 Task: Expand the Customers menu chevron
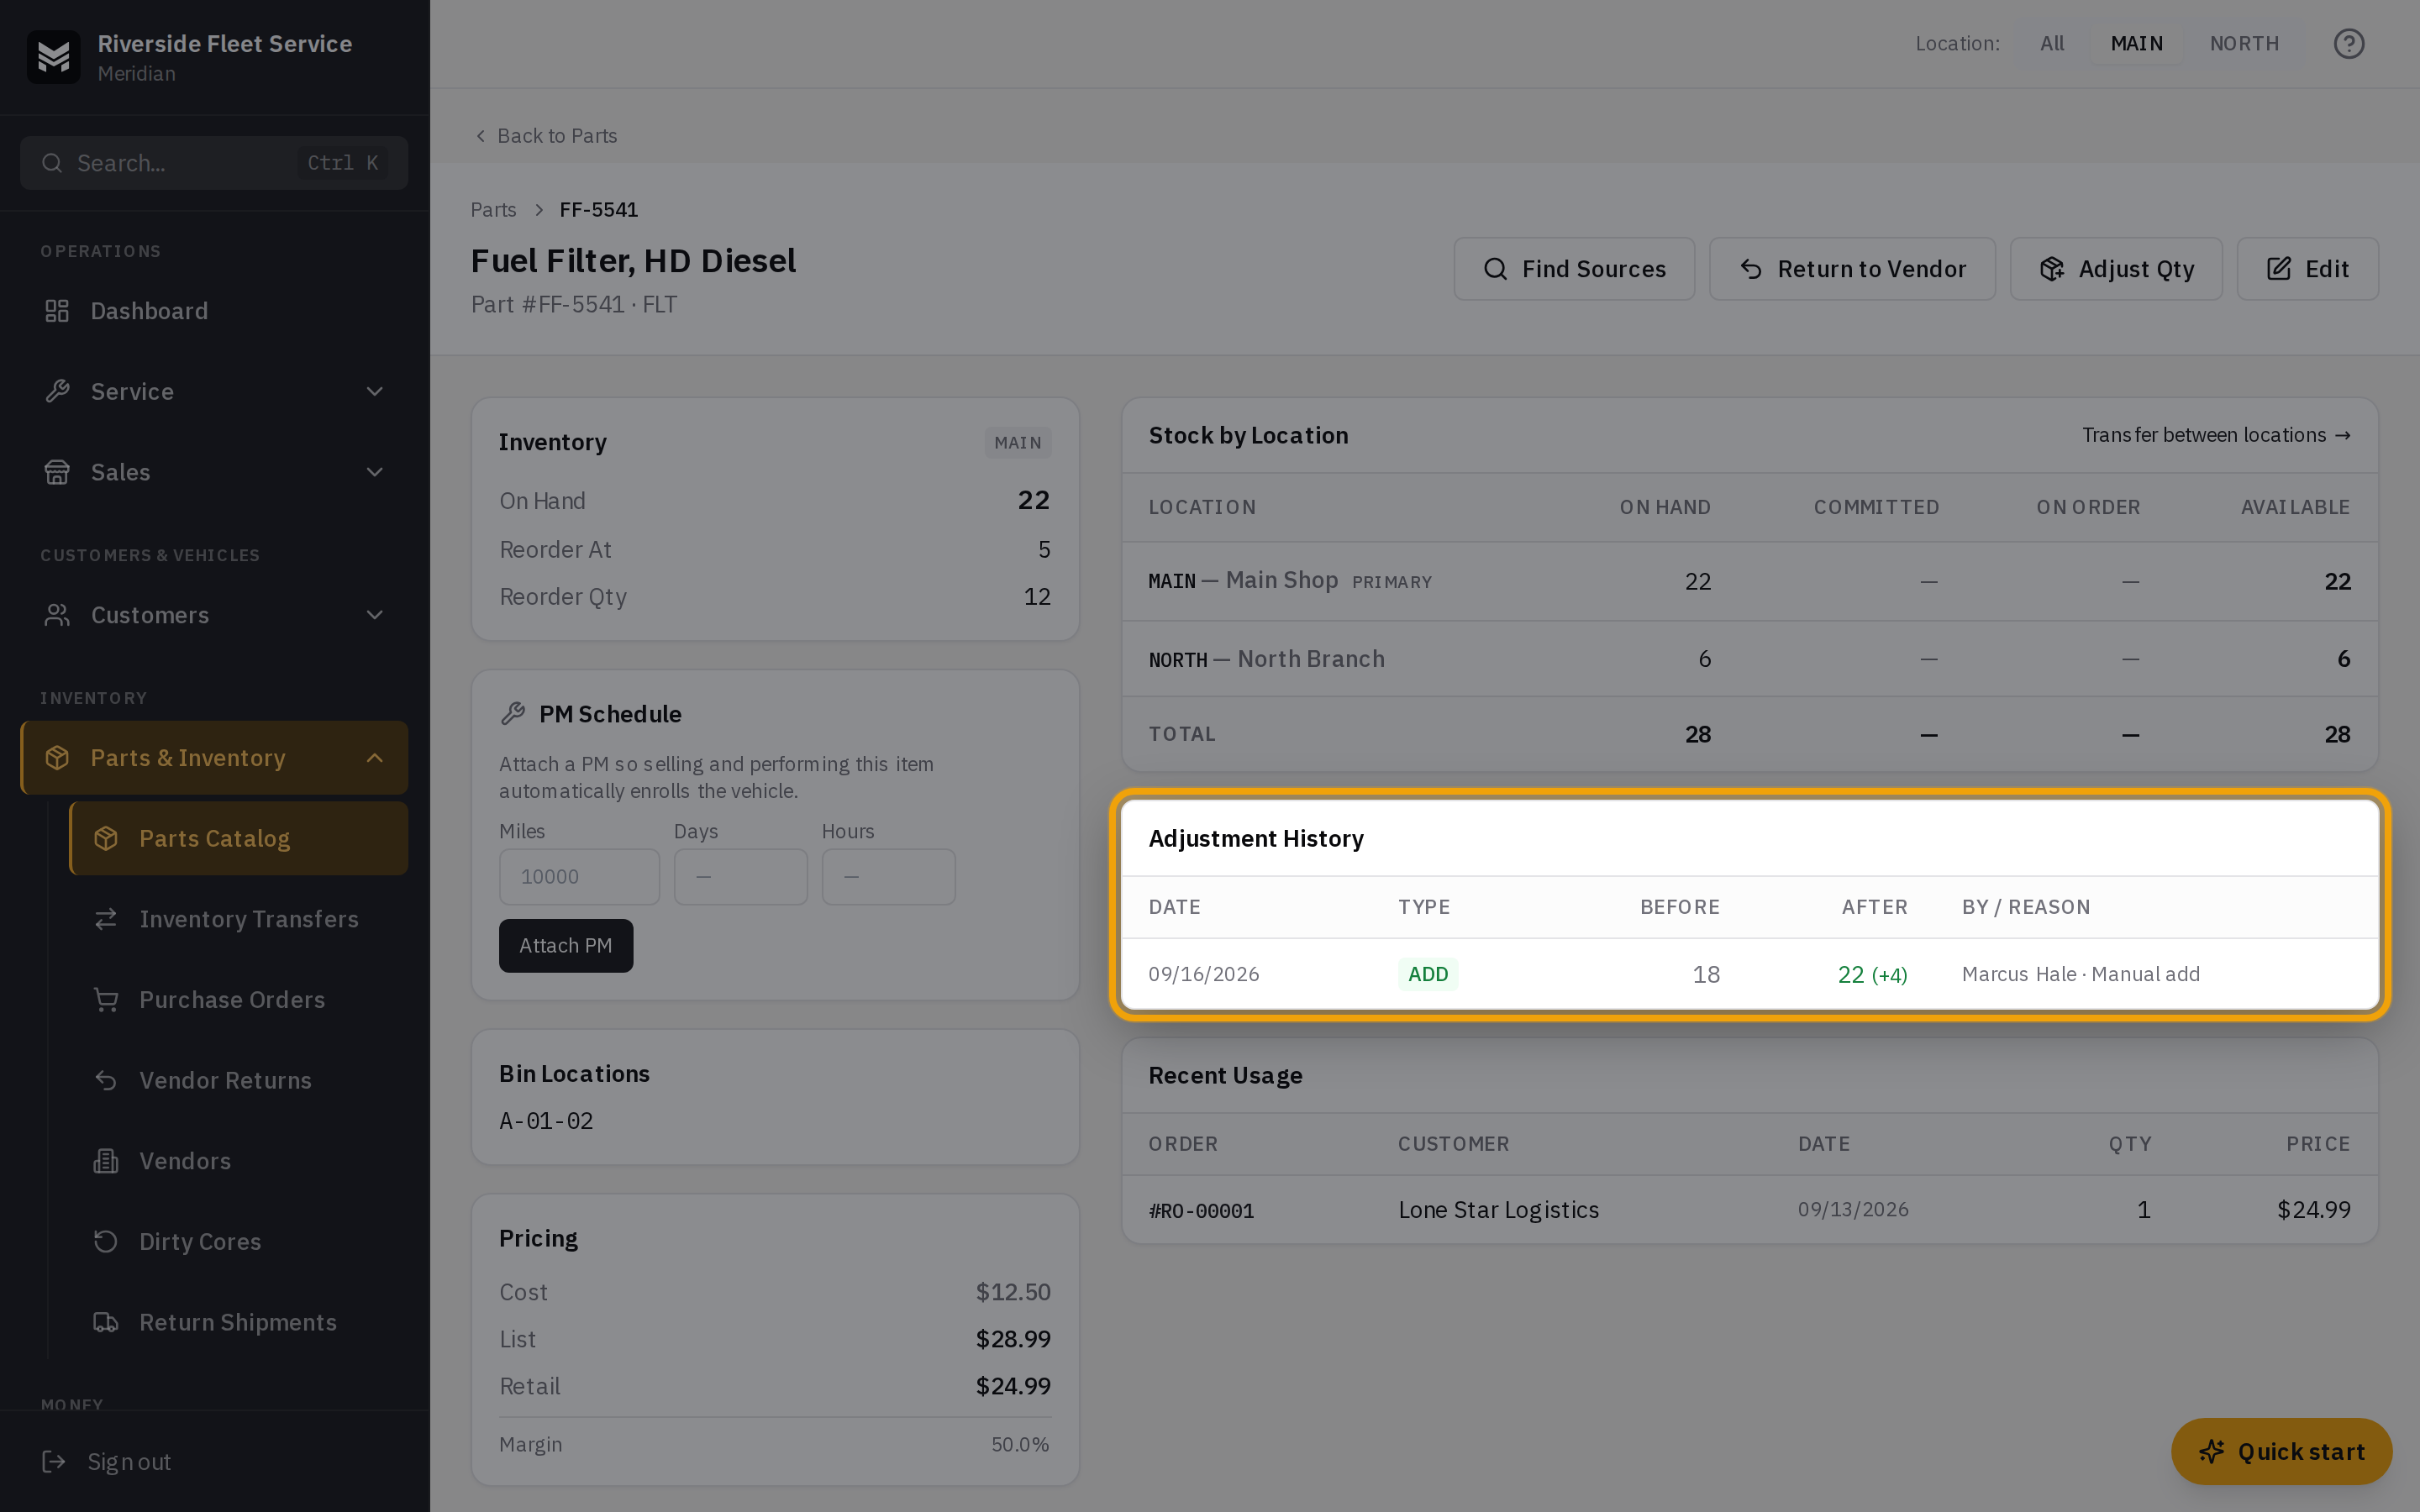(375, 615)
